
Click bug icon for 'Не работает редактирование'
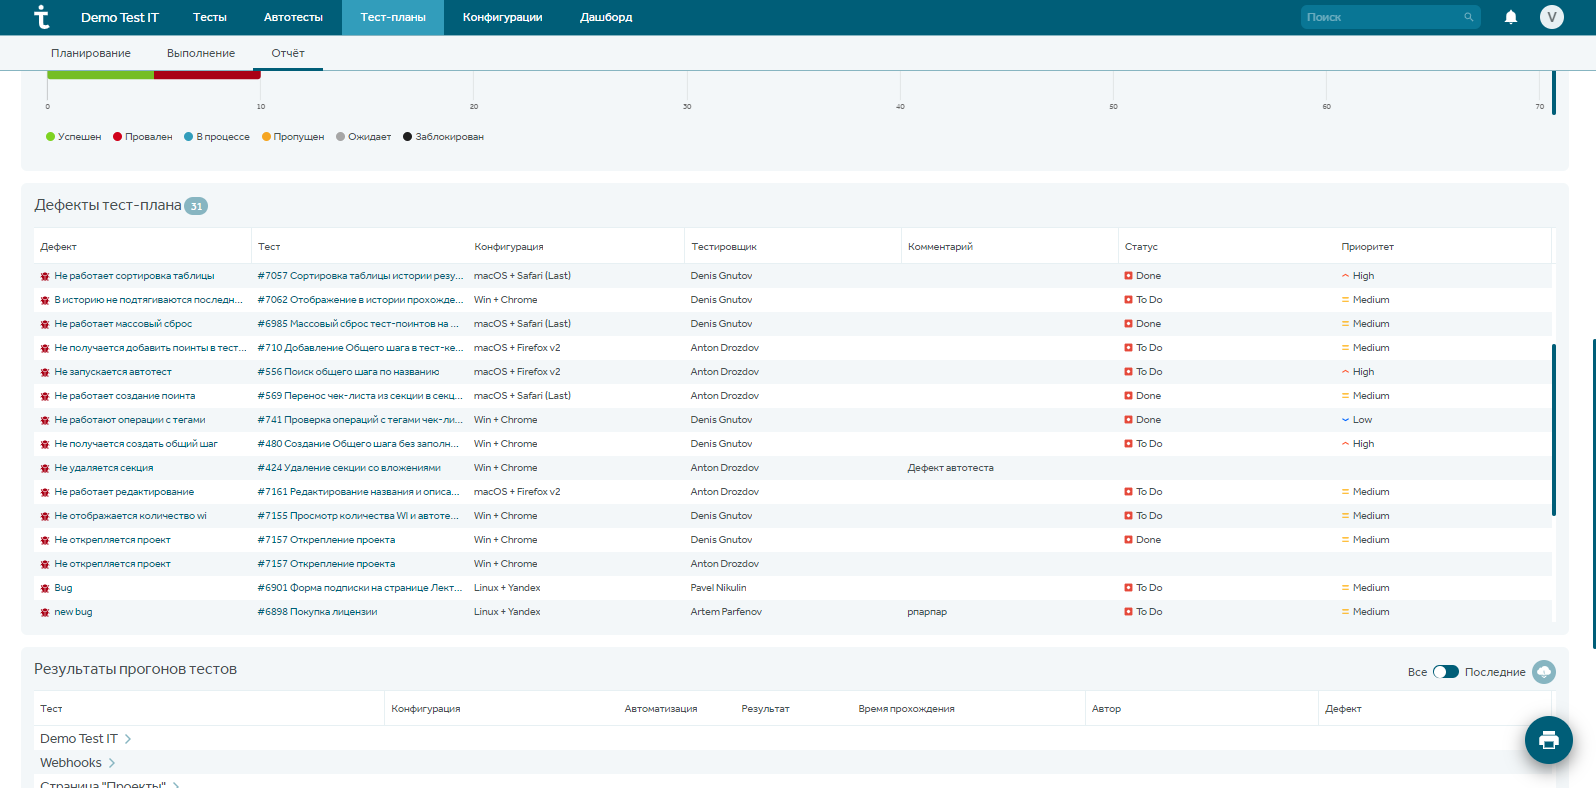pyautogui.click(x=45, y=492)
